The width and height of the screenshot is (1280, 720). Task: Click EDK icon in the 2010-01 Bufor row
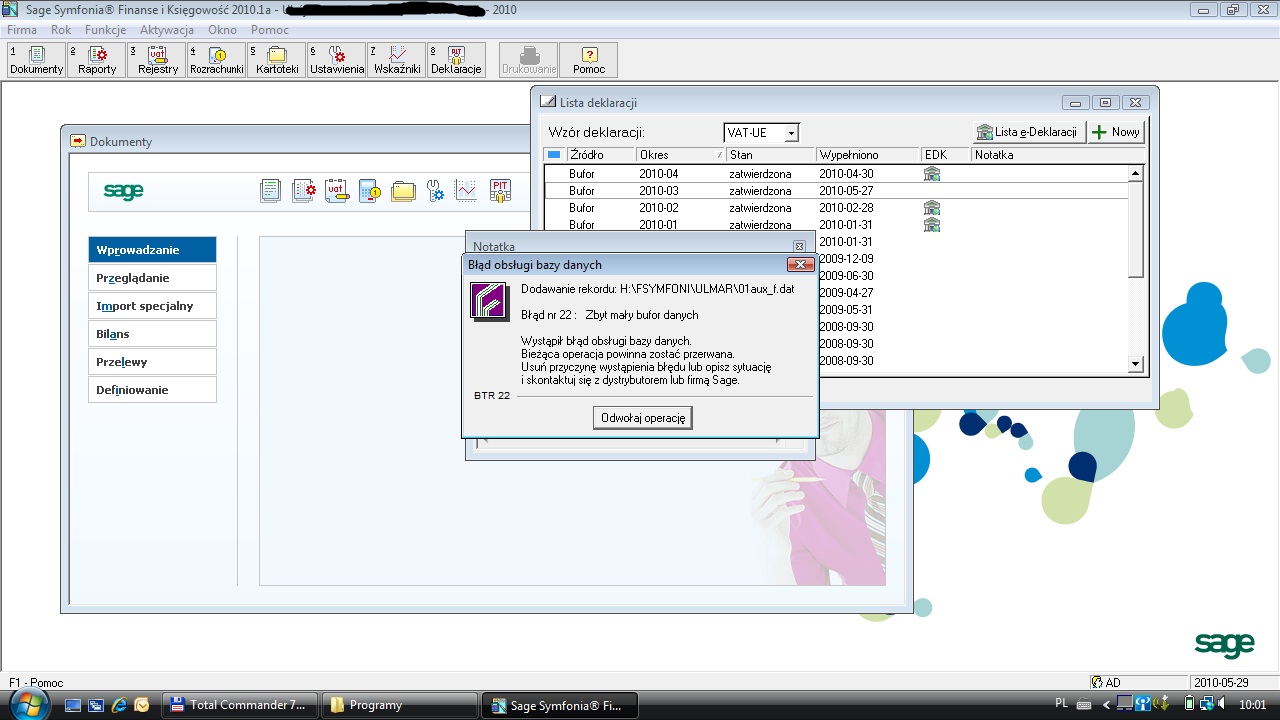932,225
